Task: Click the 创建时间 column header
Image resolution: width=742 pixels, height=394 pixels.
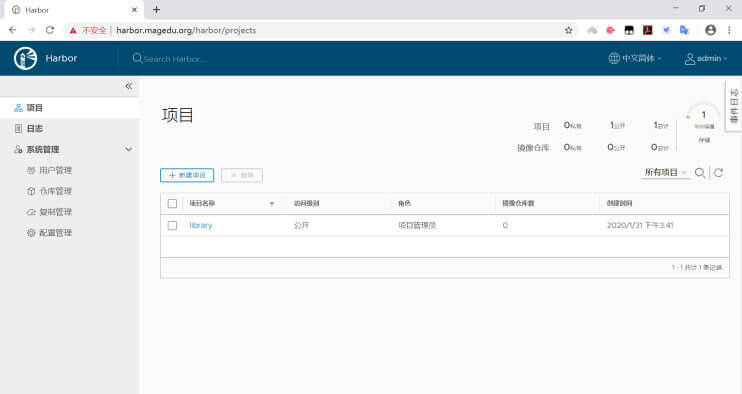Action: coord(619,203)
